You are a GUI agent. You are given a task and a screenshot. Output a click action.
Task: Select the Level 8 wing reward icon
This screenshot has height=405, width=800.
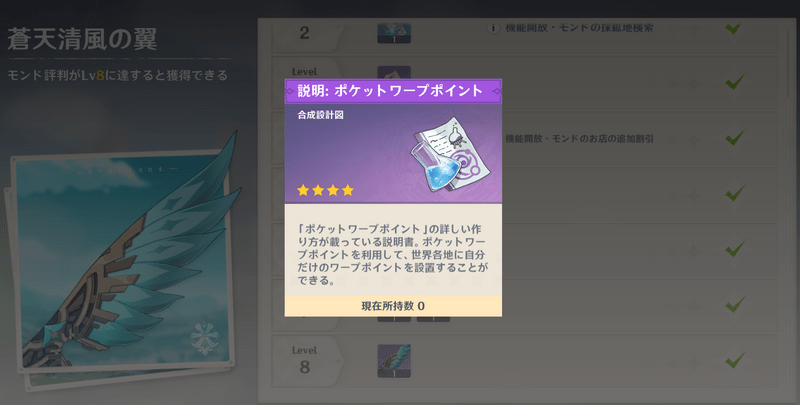point(394,361)
